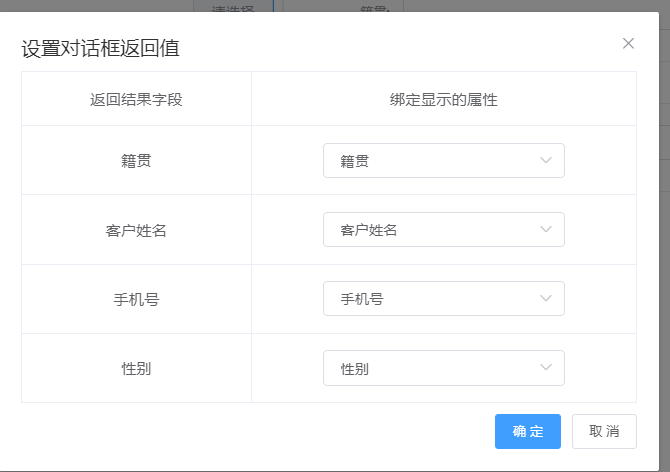This screenshot has height=472, width=670.
Task: Click the dimmed 请选择 field behind the dialog
Action: tap(232, 6)
